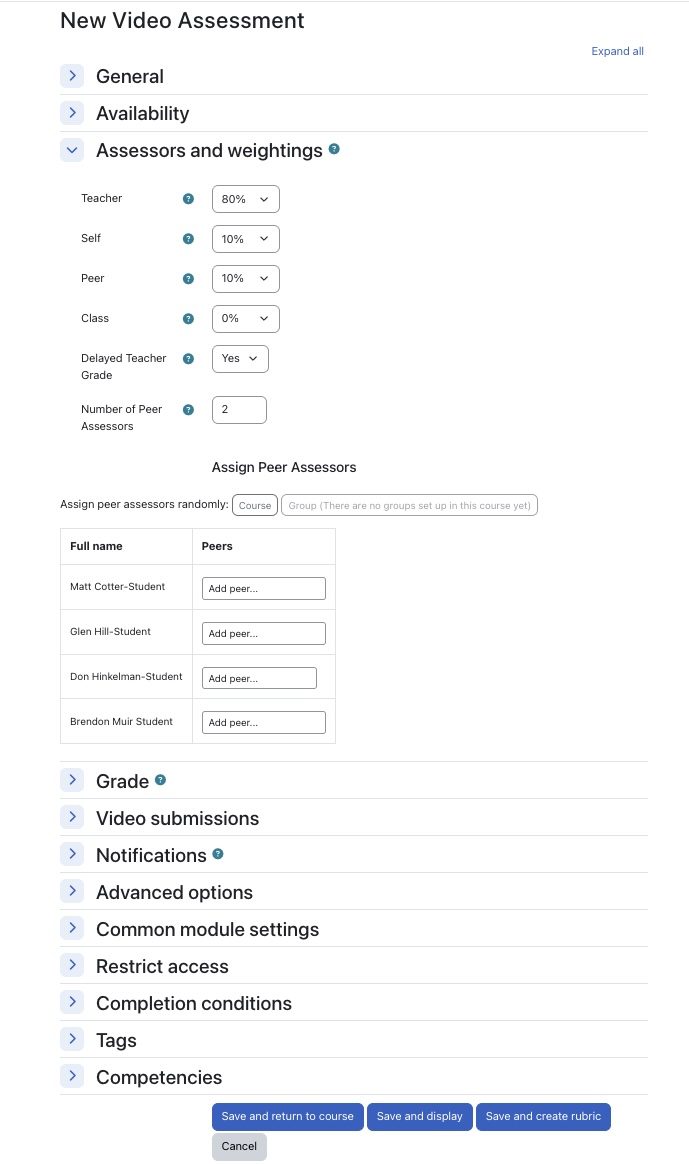689x1164 pixels.
Task: Show help icon next to Grade section
Action: coord(160,780)
